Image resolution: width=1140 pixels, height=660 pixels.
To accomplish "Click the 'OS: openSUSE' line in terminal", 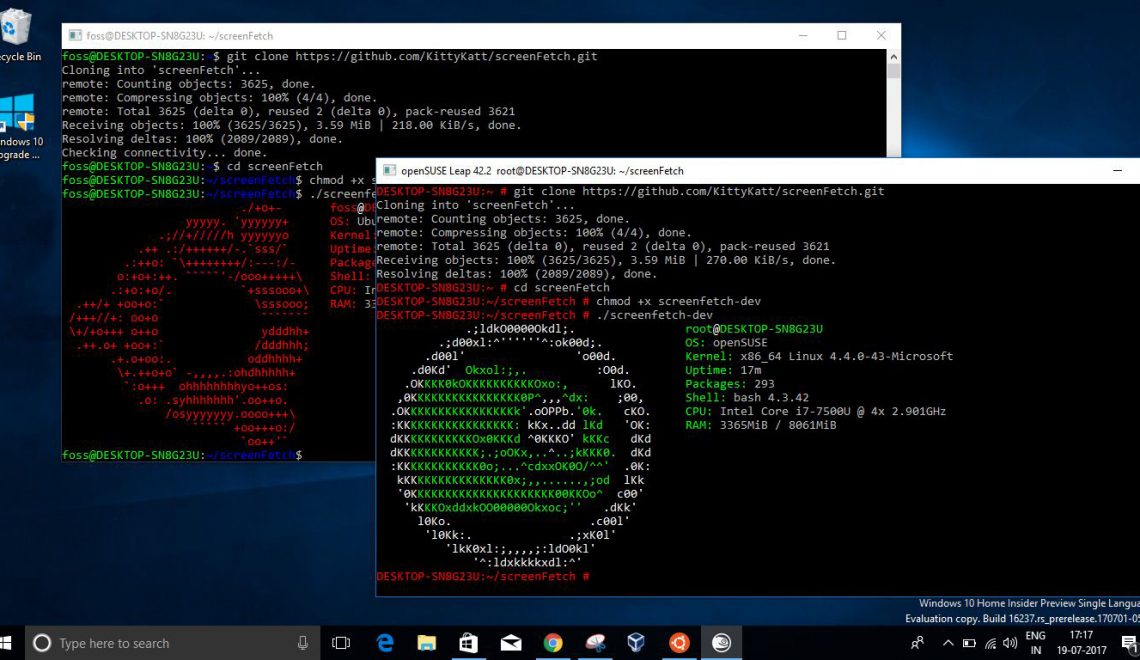I will click(x=726, y=342).
